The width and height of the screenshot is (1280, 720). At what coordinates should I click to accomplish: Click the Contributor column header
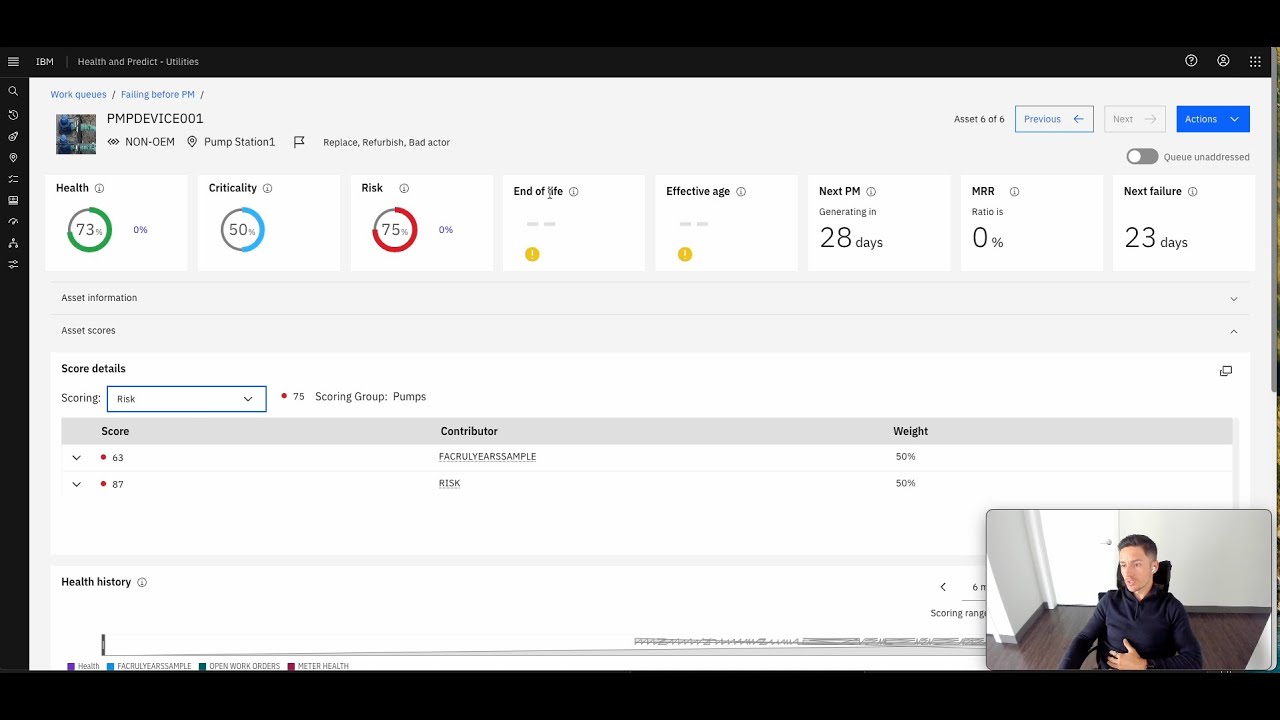(x=469, y=431)
